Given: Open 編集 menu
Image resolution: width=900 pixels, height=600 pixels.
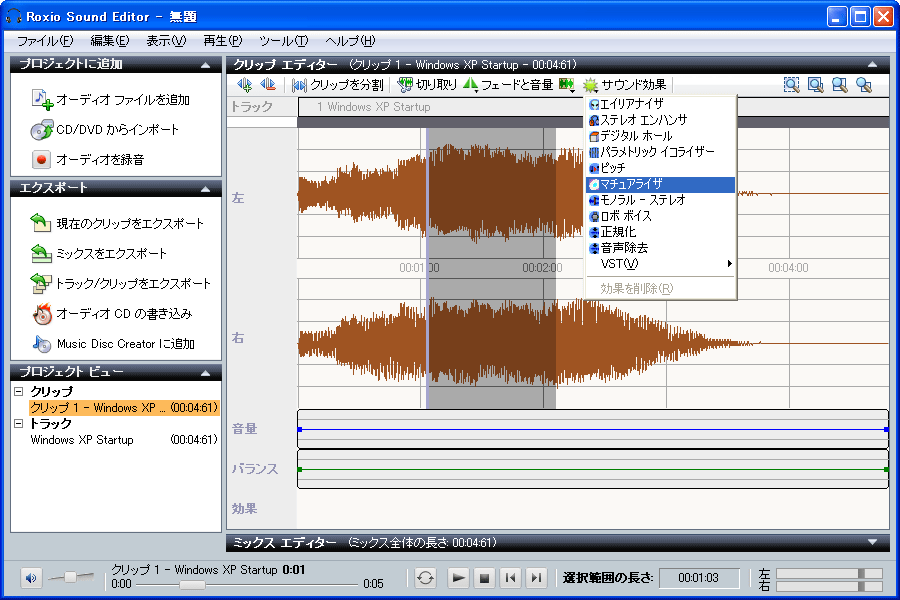Looking at the screenshot, I should (x=109, y=41).
